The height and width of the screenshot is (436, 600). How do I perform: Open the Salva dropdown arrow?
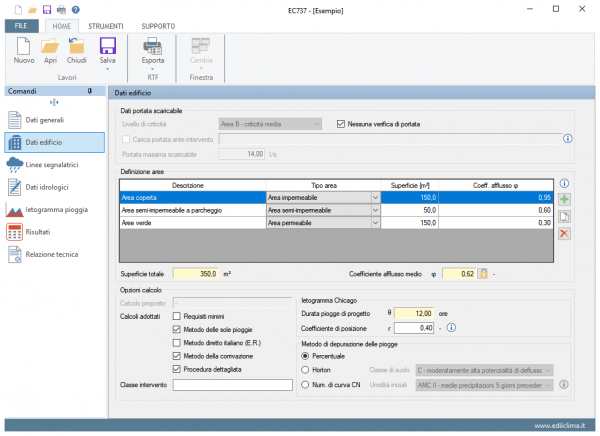[x=107, y=68]
